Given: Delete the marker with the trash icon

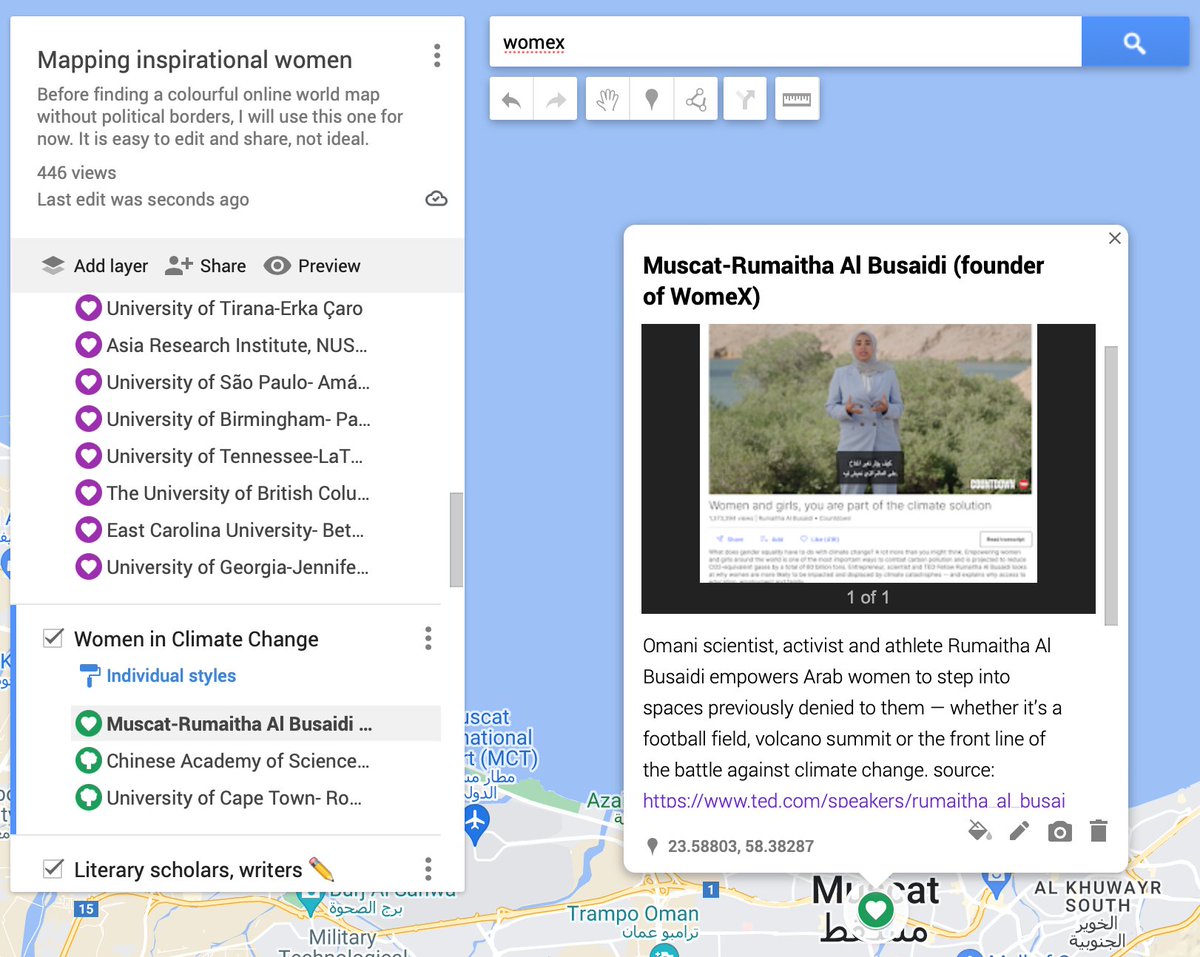Looking at the screenshot, I should [x=1098, y=831].
